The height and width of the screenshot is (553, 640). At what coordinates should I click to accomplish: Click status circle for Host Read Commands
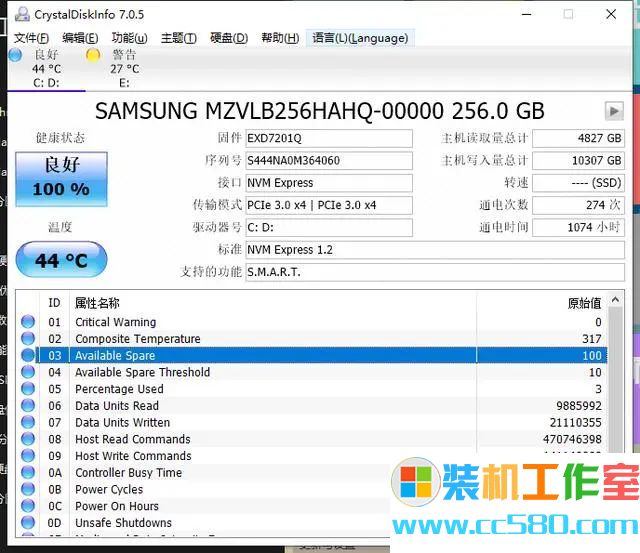28,439
